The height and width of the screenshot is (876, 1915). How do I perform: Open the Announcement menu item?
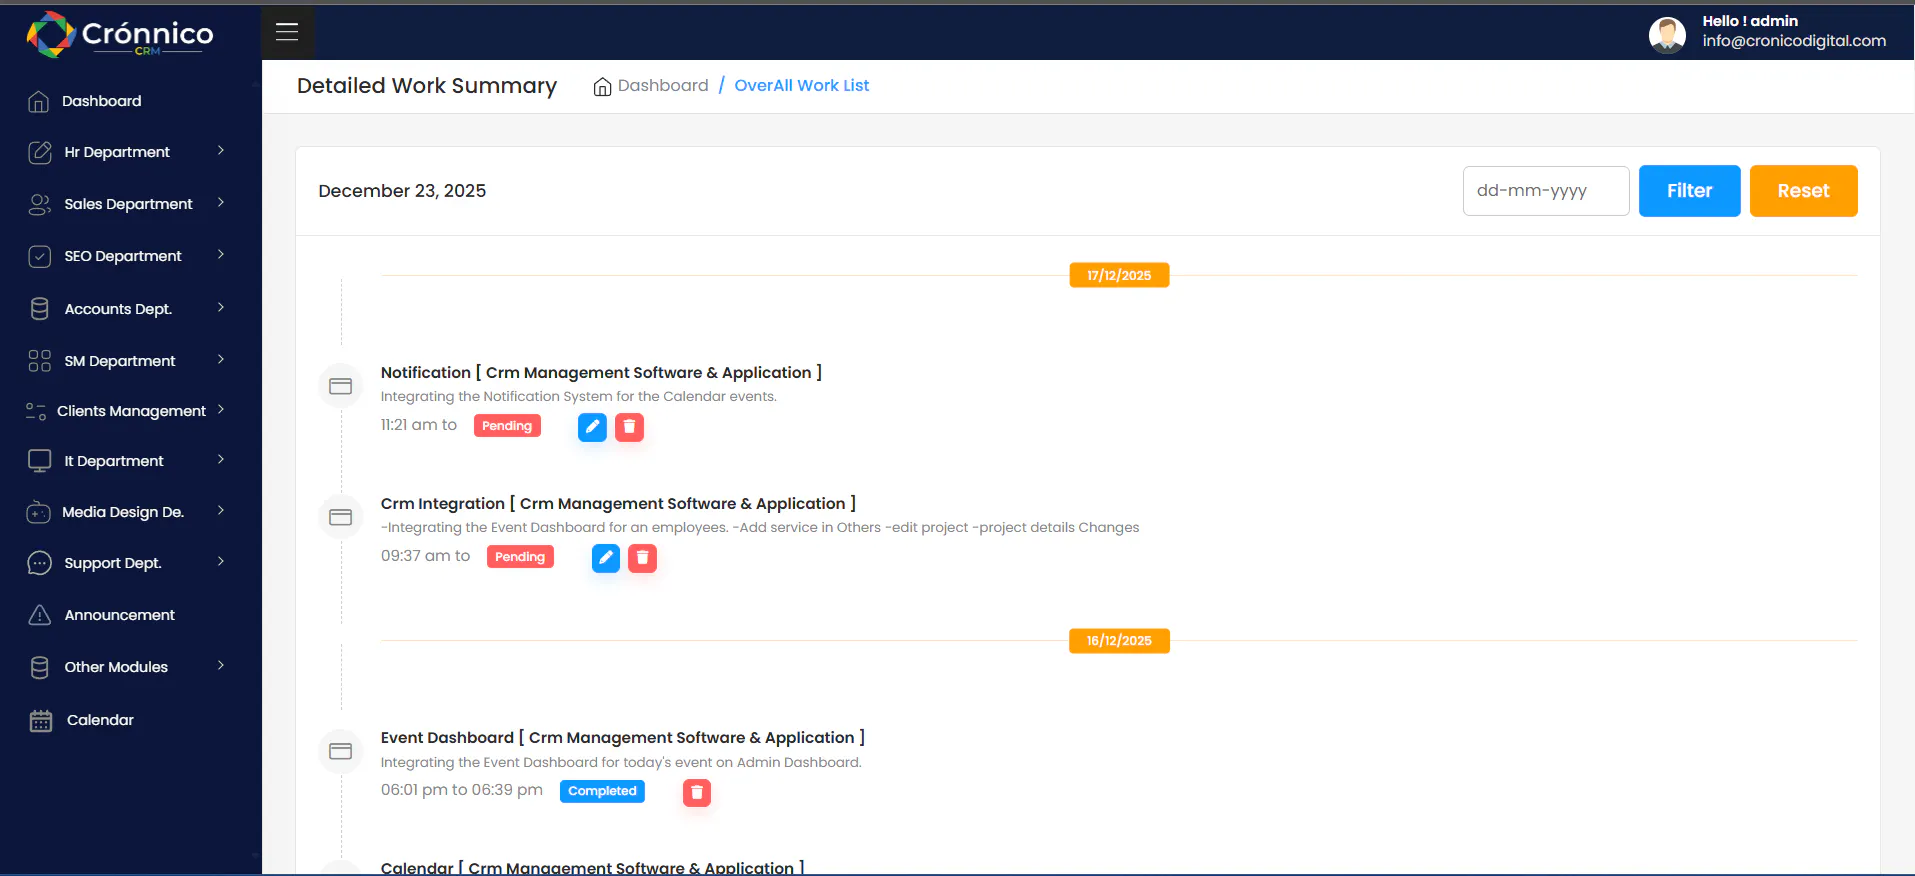119,615
